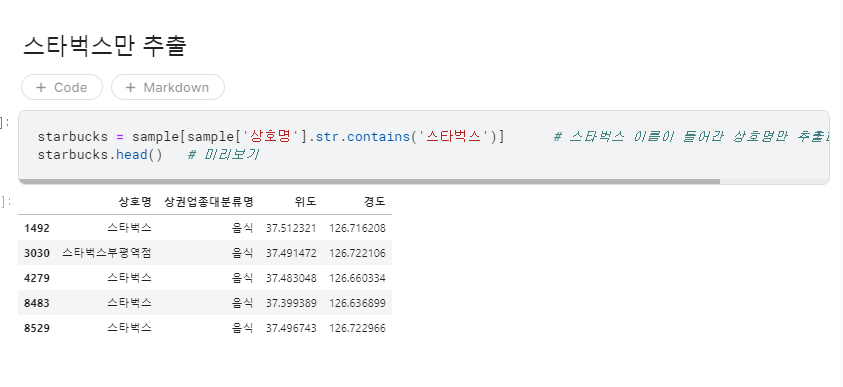843x387 pixels.
Task: Click latitude value 37.512321
Action: click(x=291, y=228)
